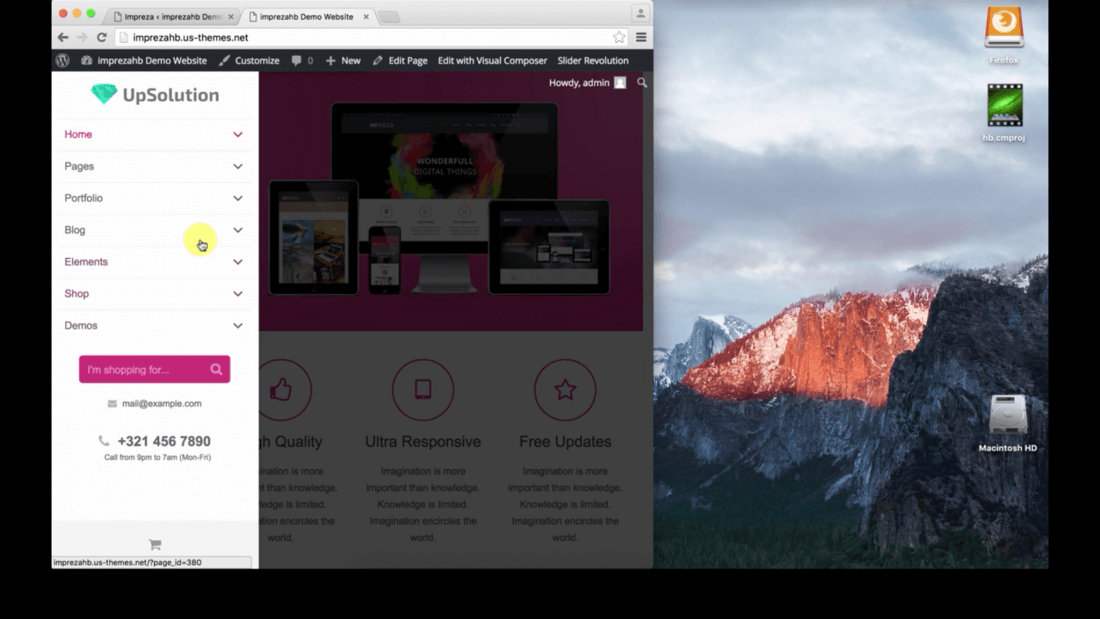This screenshot has height=619, width=1100.
Task: Open the Chrome hamburger menu
Action: 641,37
